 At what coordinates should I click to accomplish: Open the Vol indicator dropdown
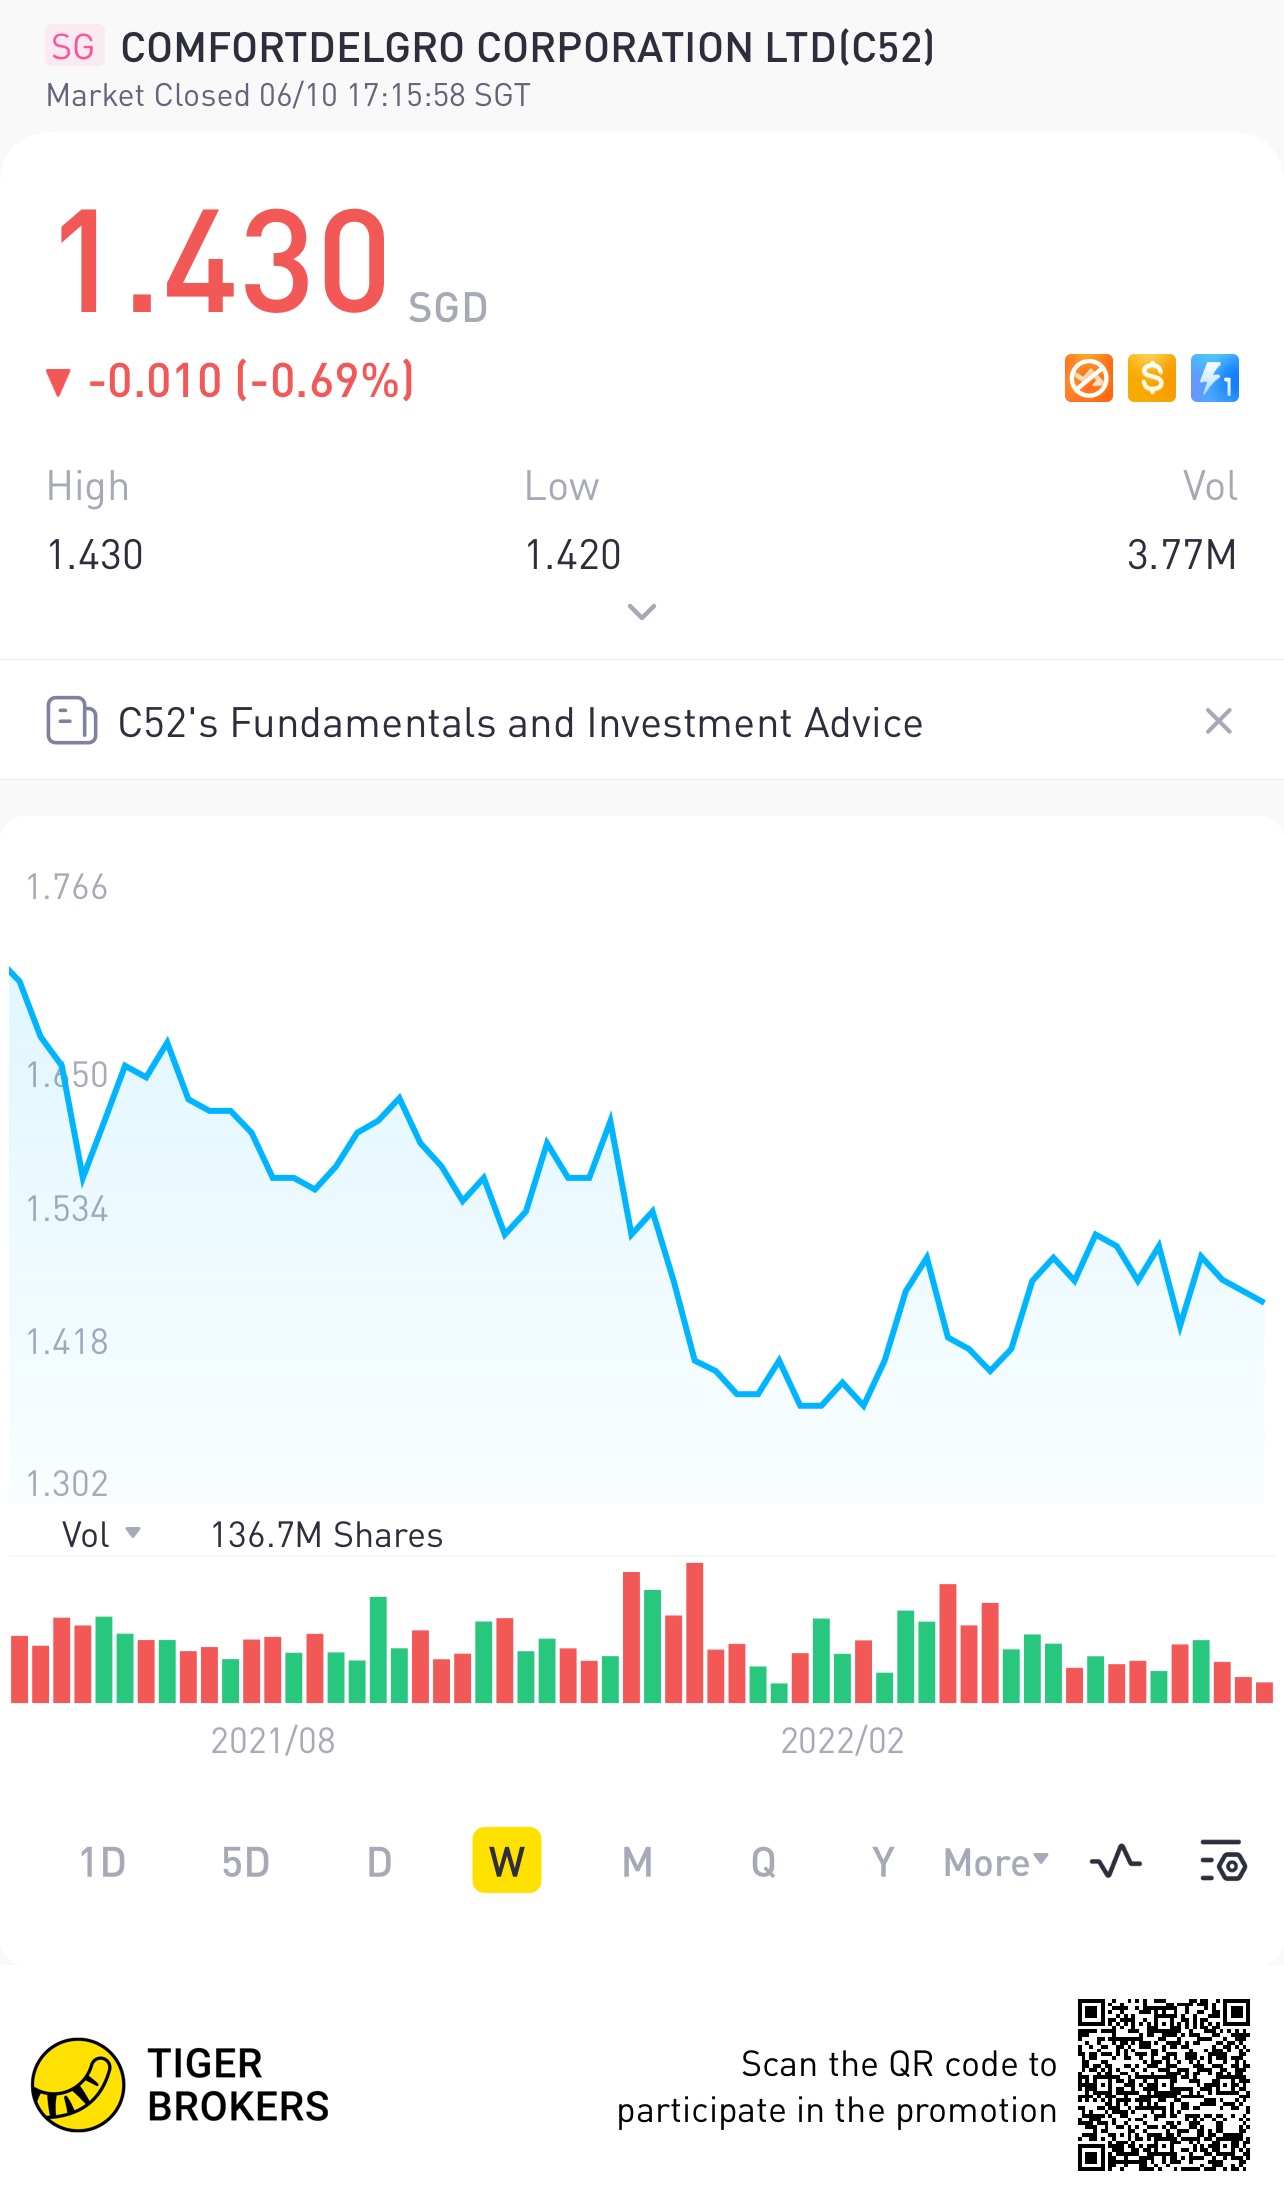[x=101, y=1534]
